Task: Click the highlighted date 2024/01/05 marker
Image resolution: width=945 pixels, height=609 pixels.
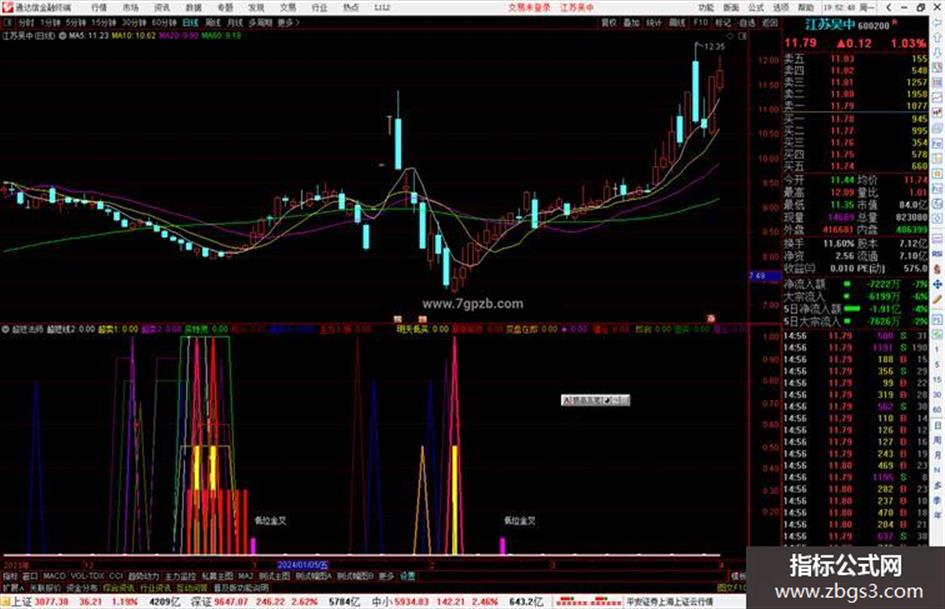Action: (303, 565)
